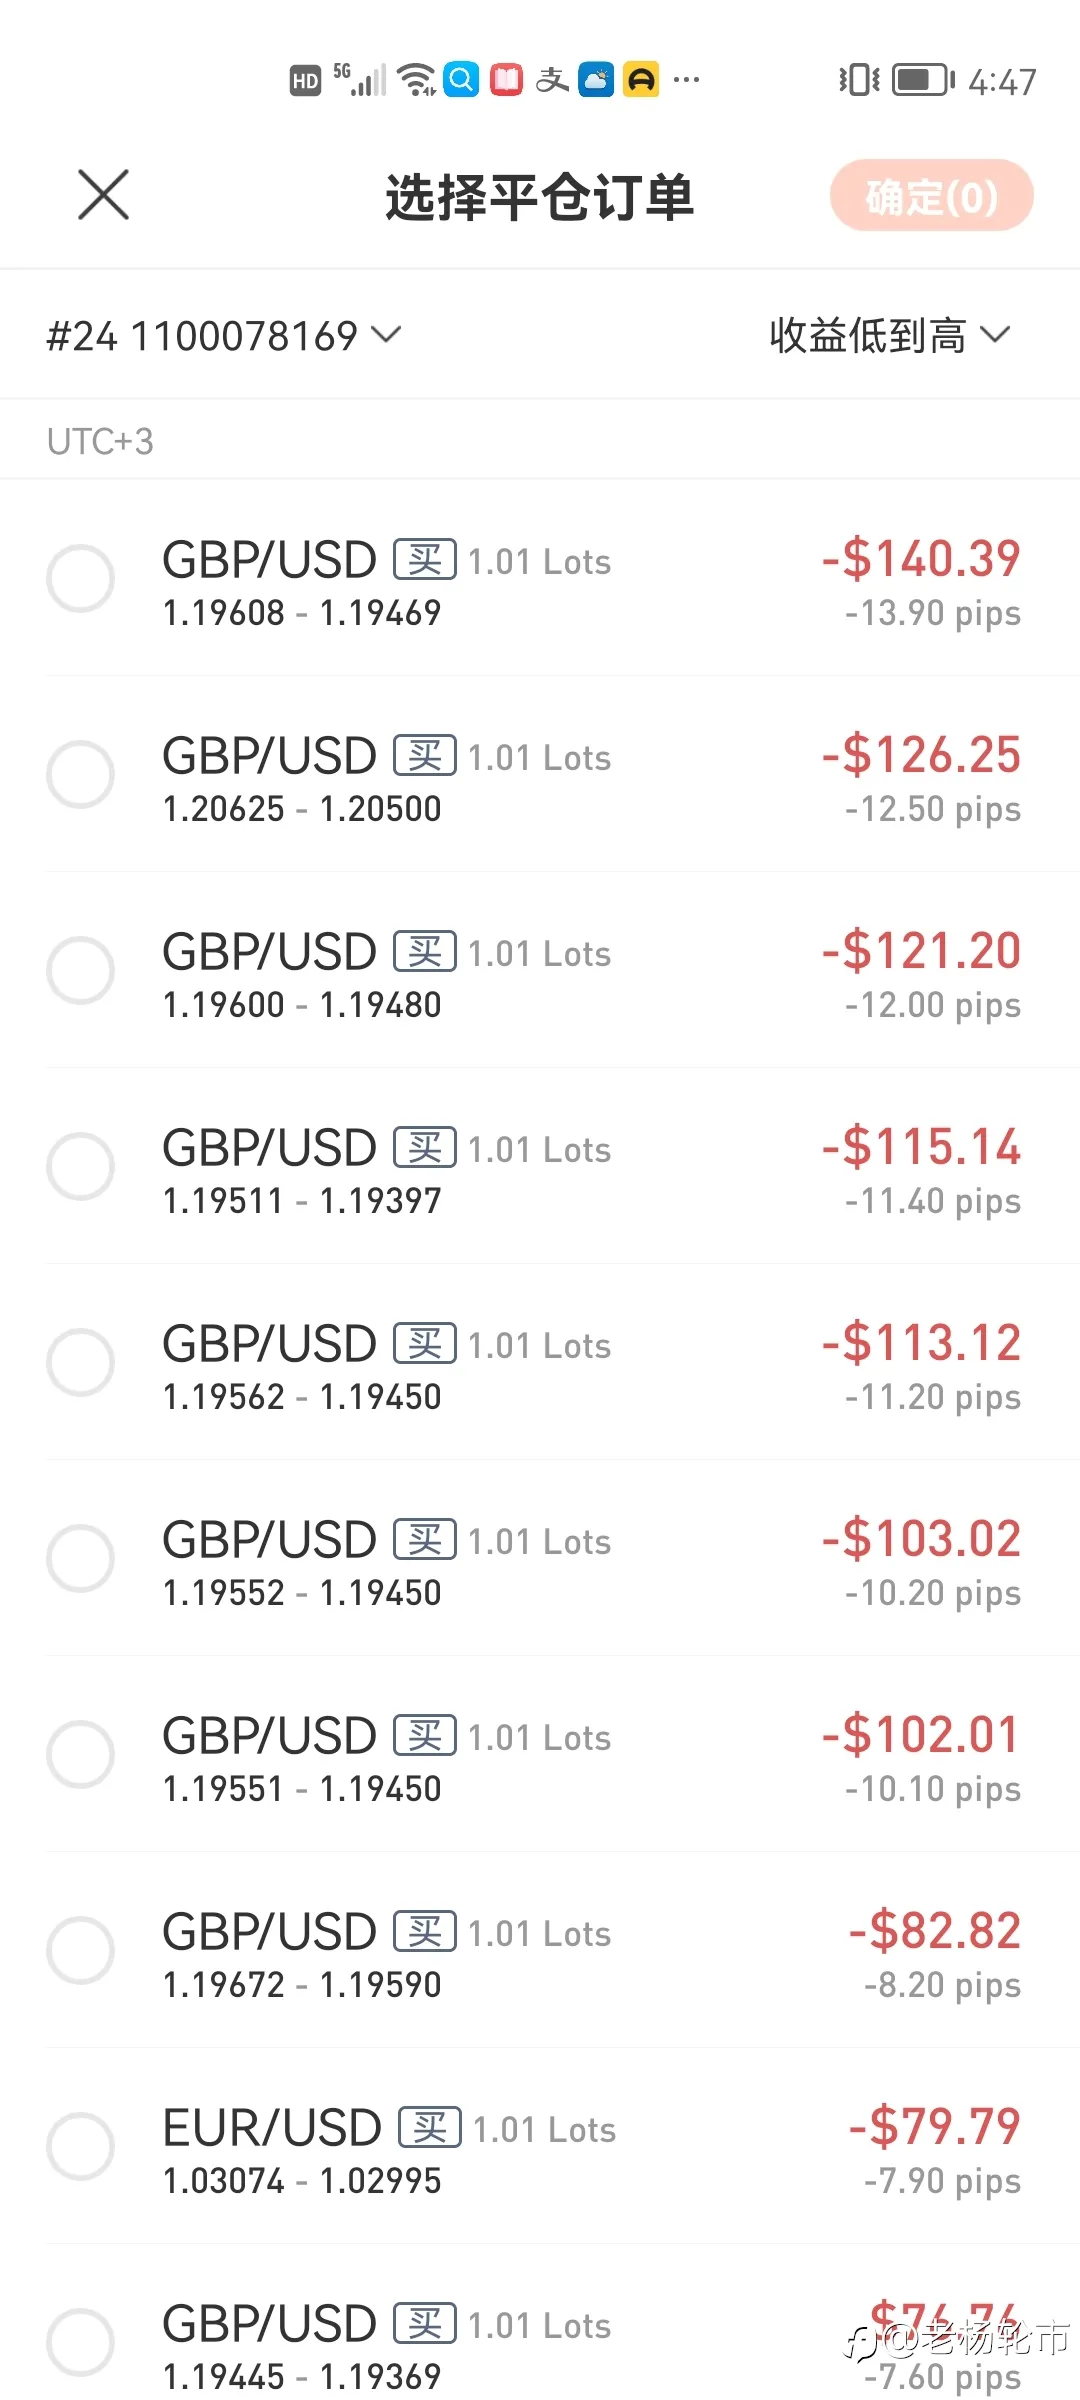Tap the blue search app notification icon
Viewport: 1080px width, 2400px height.
461,79
